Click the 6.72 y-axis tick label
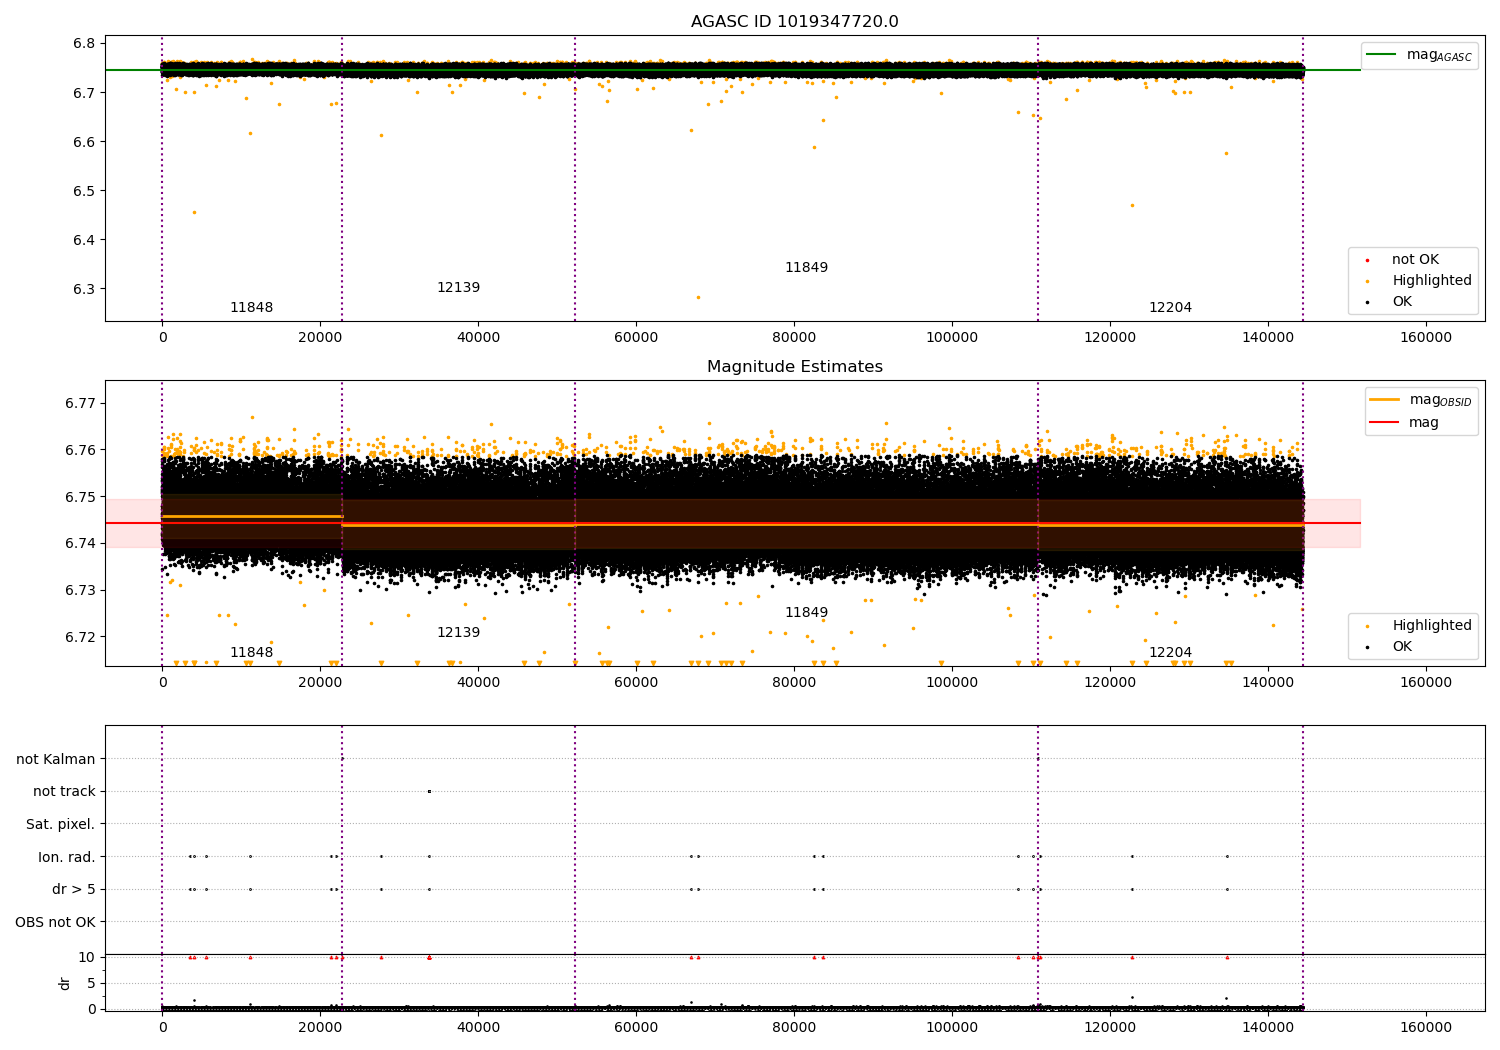The image size is (1500, 1050). [80, 637]
